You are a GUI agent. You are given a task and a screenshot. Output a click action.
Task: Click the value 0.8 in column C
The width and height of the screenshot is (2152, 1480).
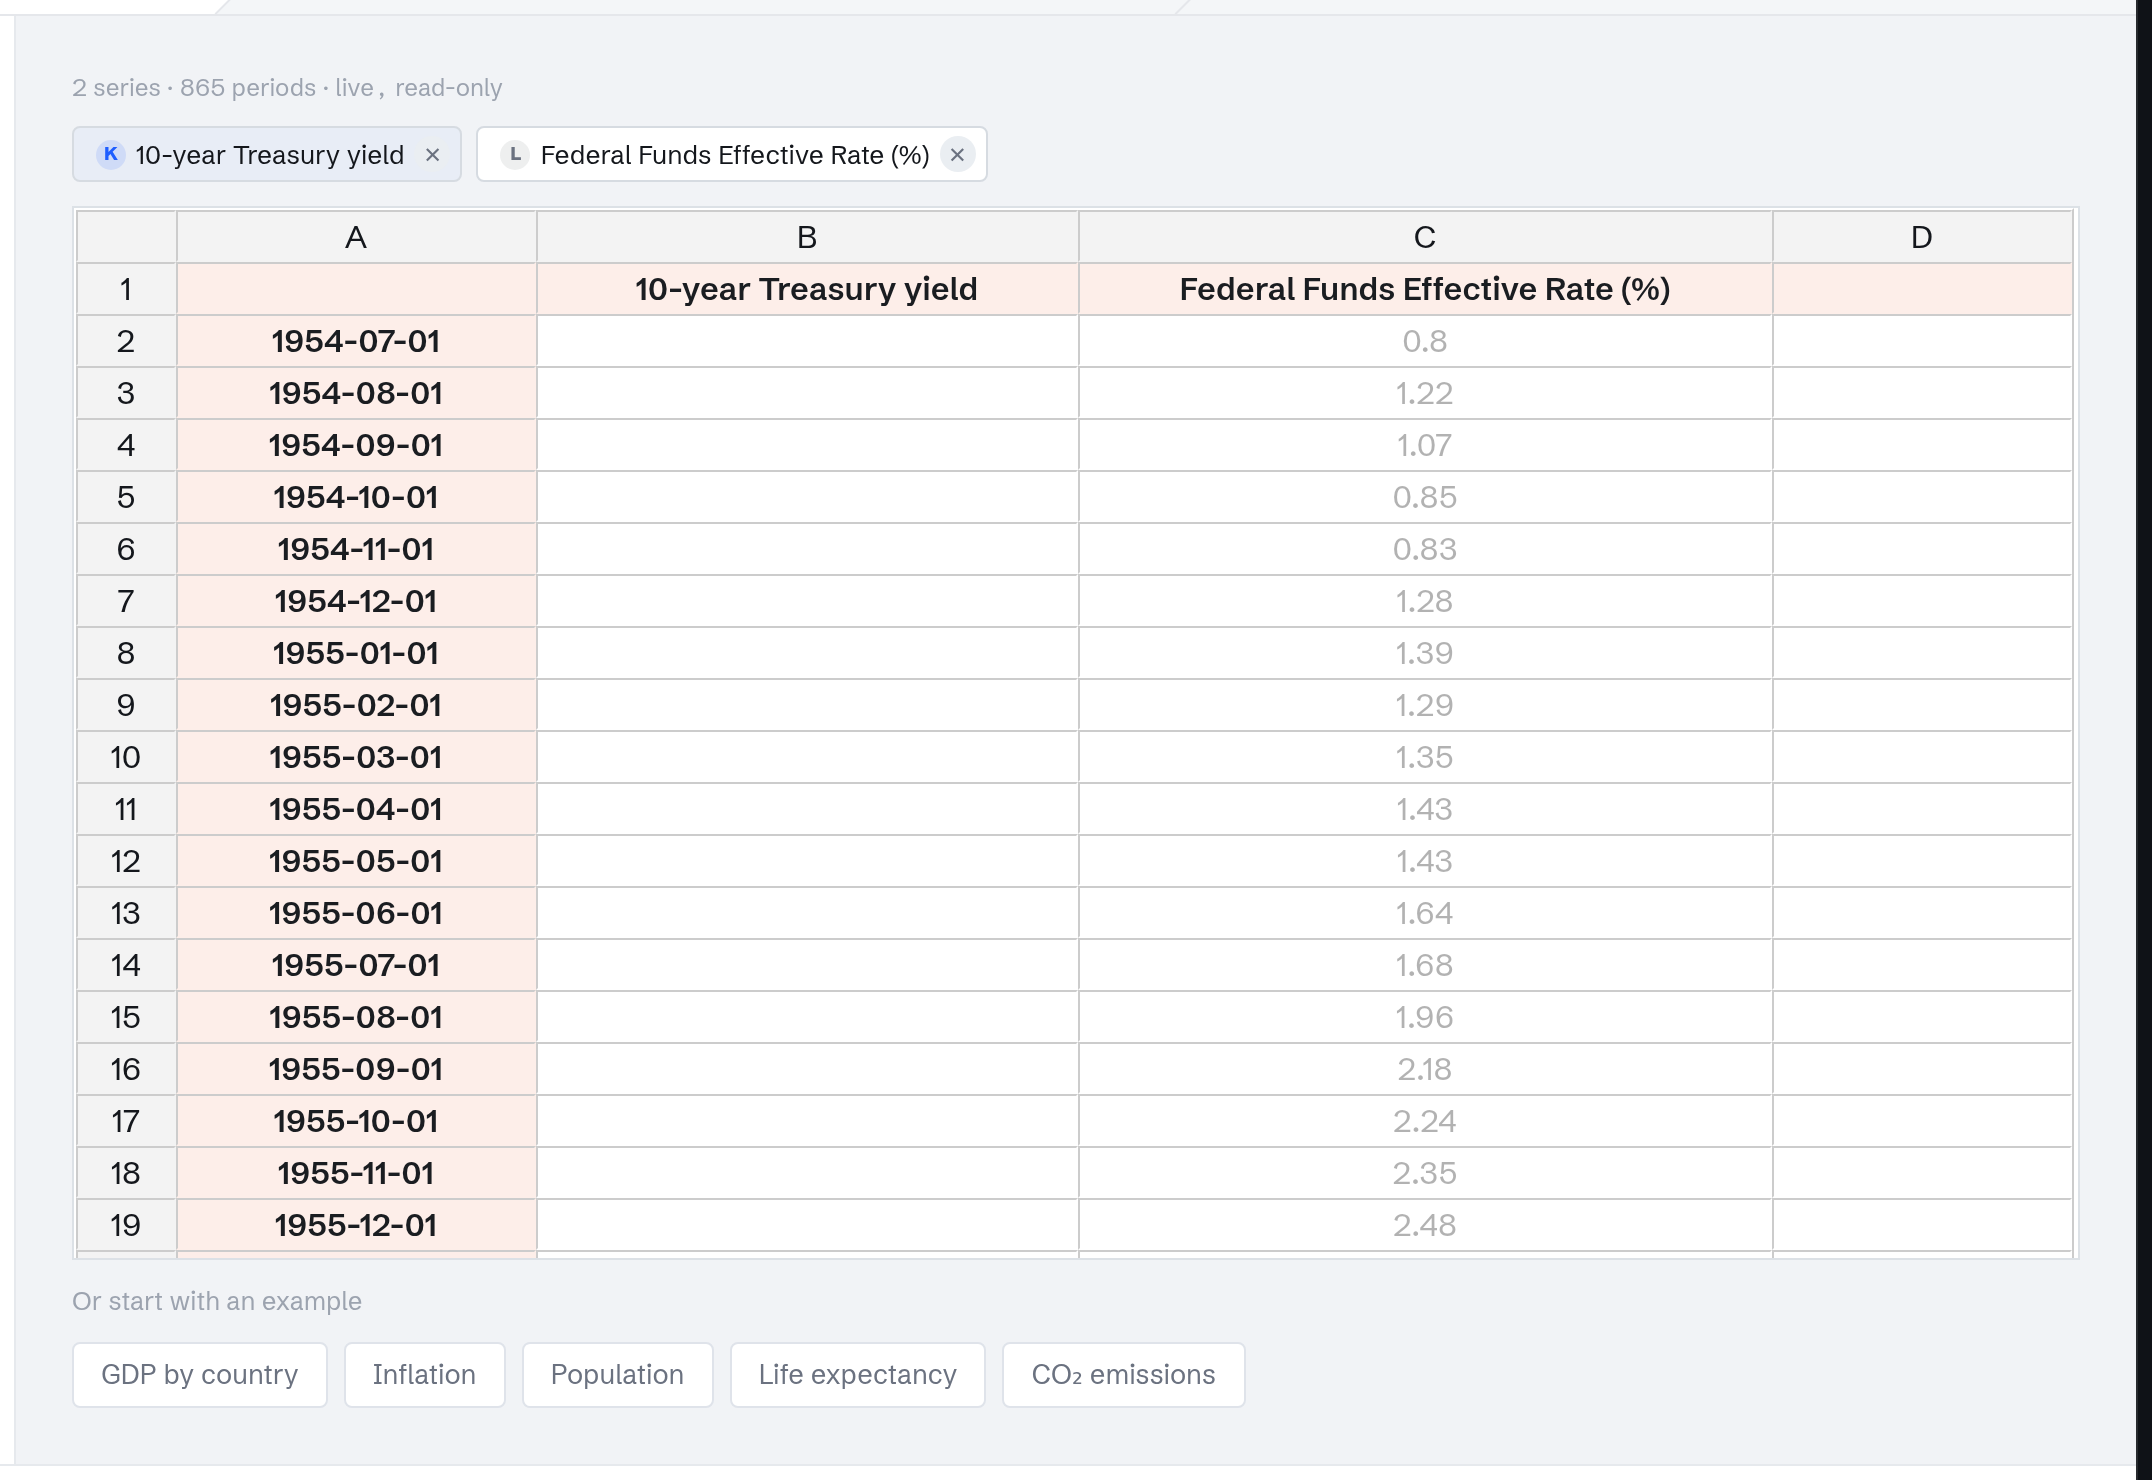click(1425, 341)
